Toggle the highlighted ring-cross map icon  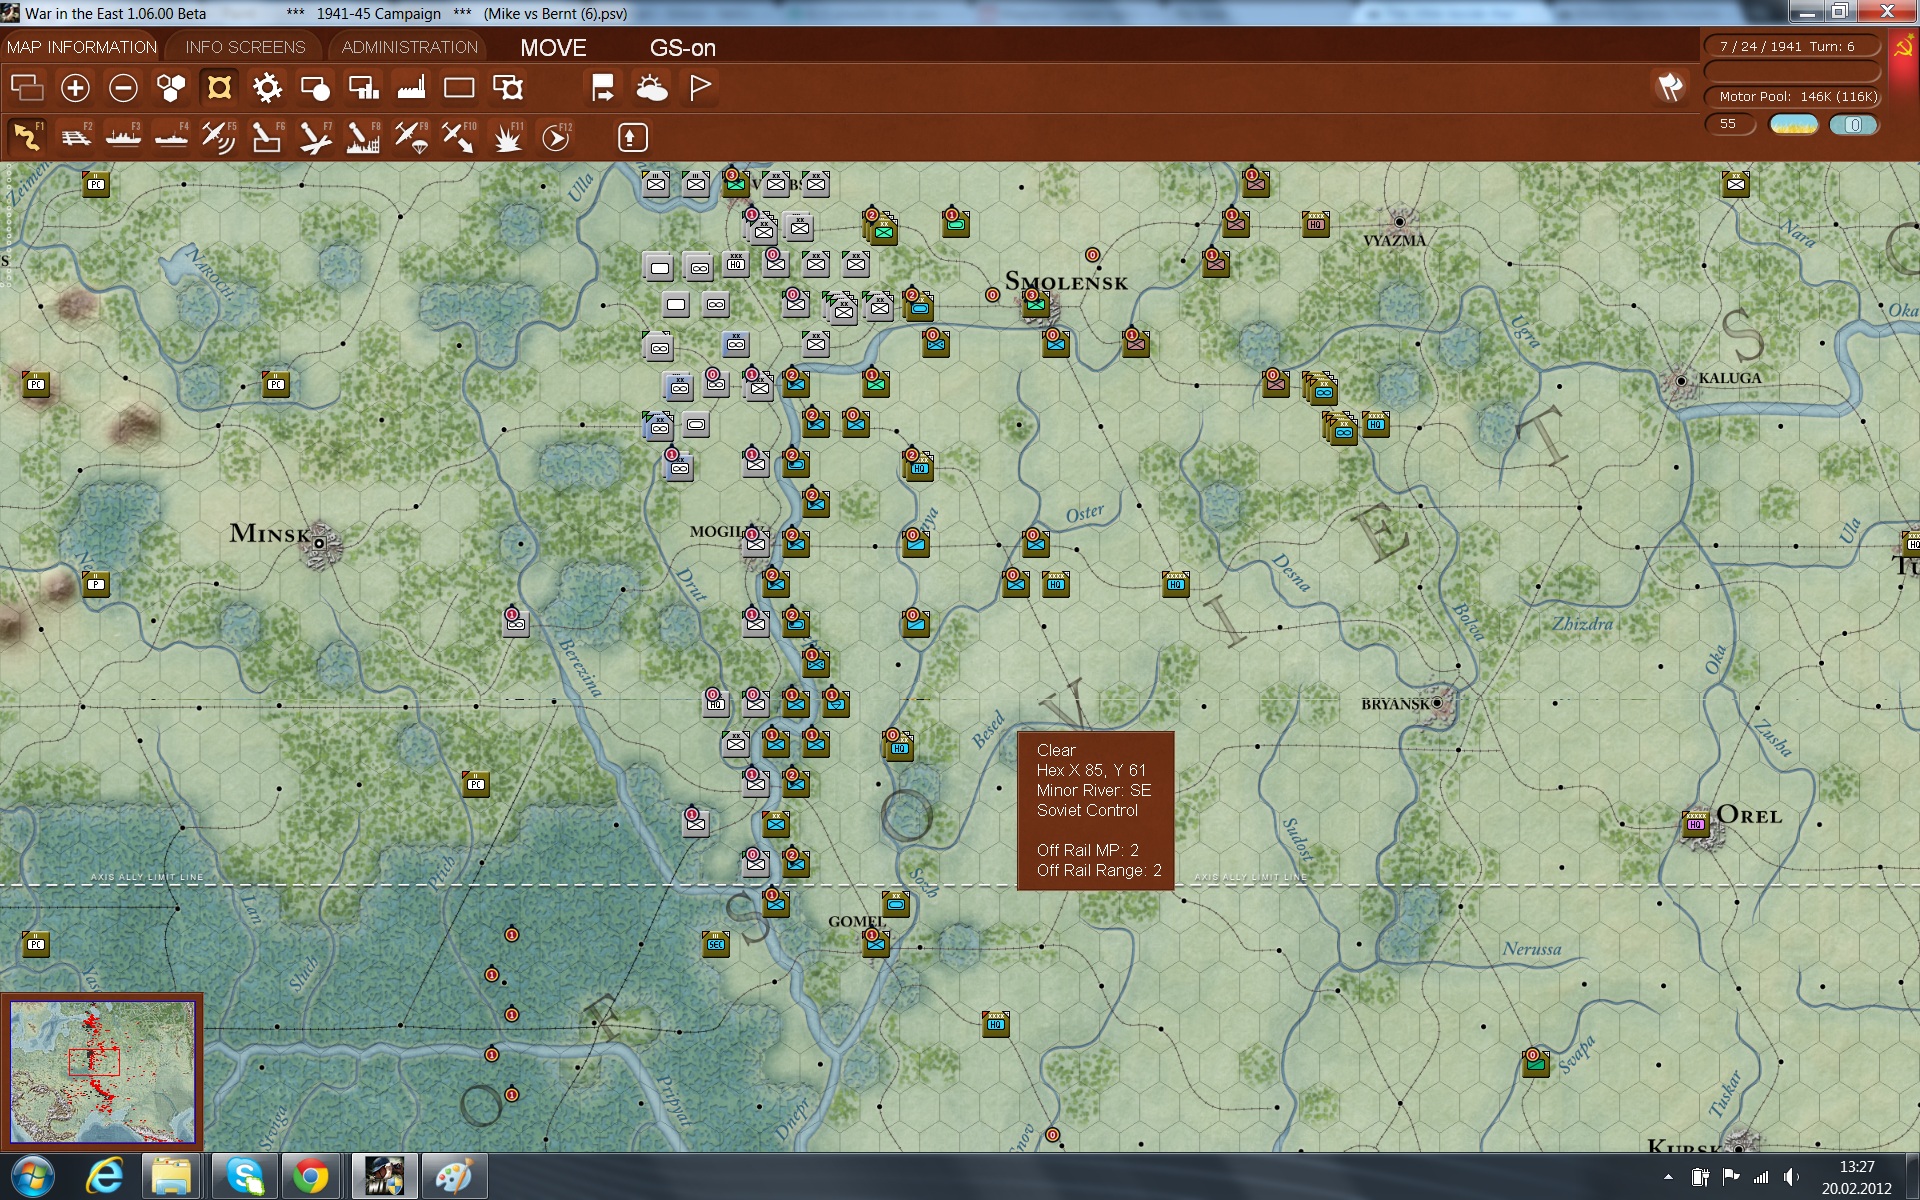click(219, 88)
